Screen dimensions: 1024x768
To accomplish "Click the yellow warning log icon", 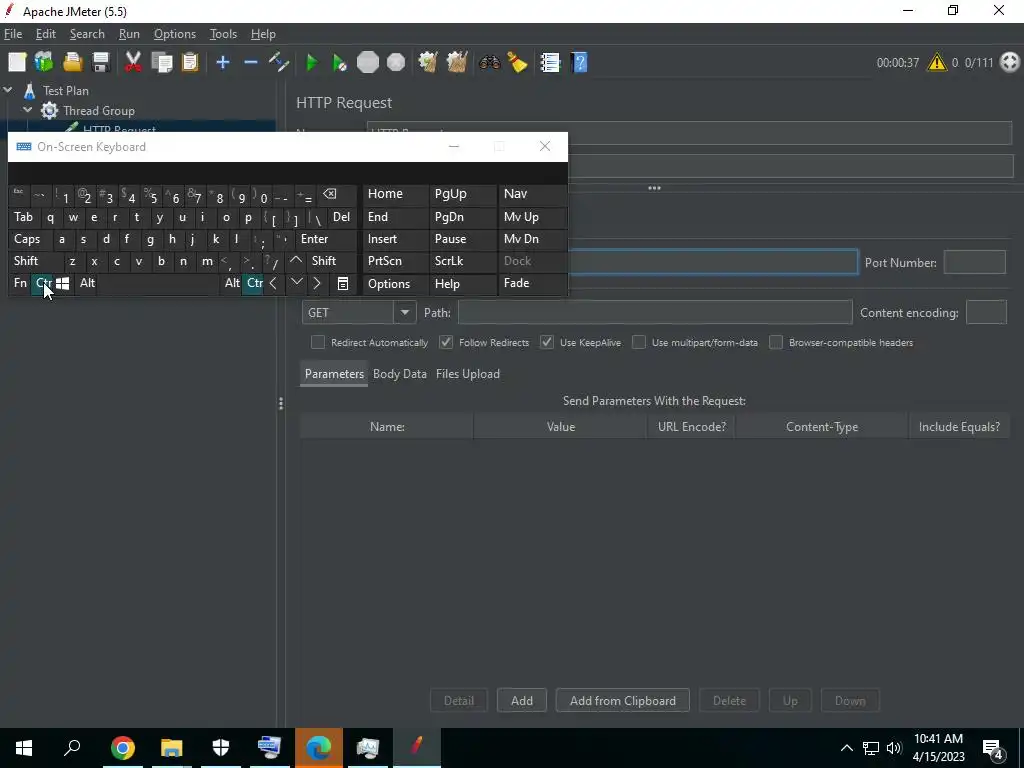I will coord(936,63).
